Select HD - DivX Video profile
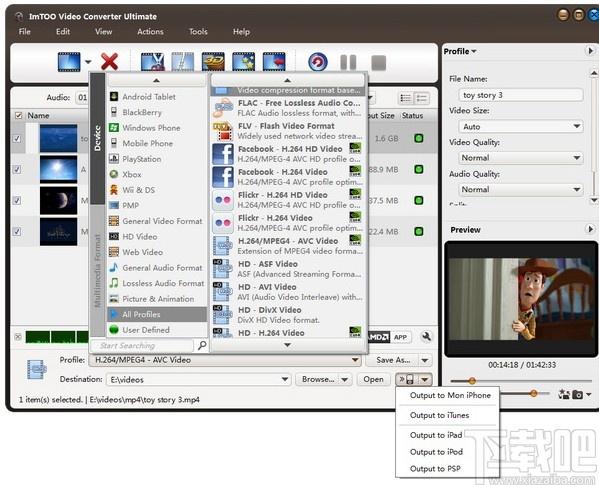The height and width of the screenshot is (485, 599). pos(287,315)
